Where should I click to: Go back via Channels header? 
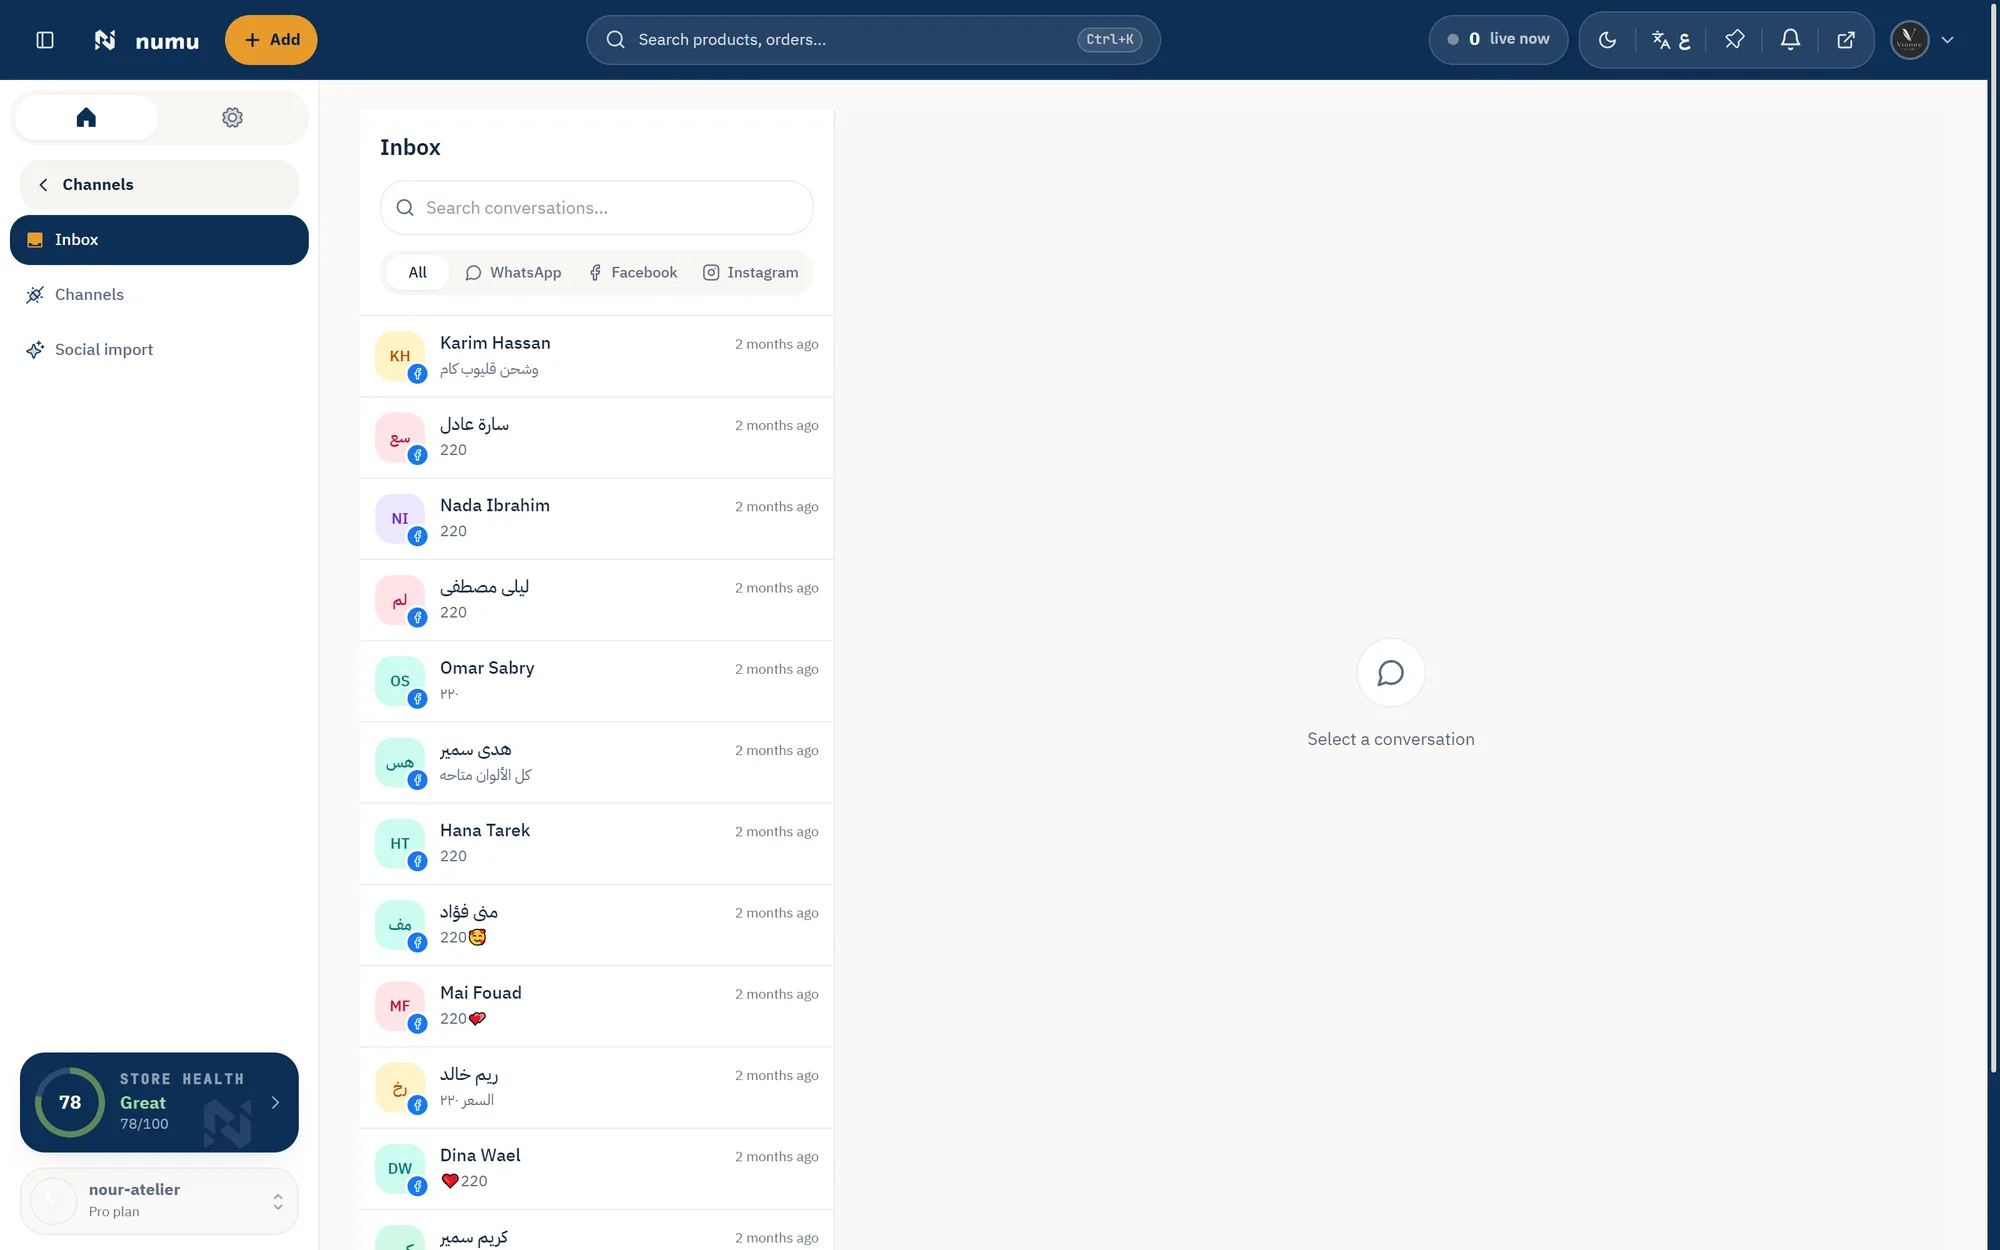point(159,185)
